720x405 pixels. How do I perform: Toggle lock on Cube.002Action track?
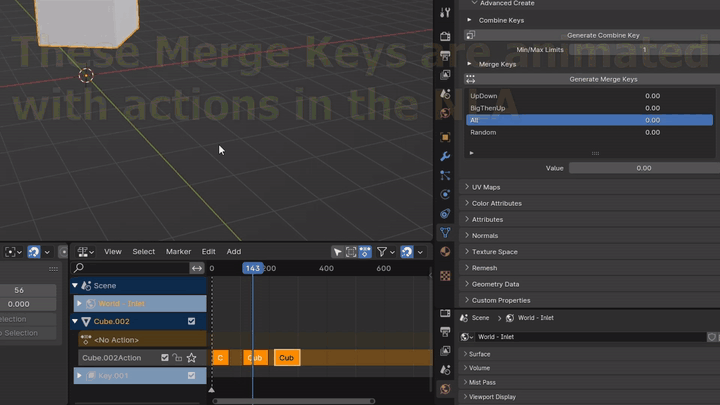click(x=177, y=358)
